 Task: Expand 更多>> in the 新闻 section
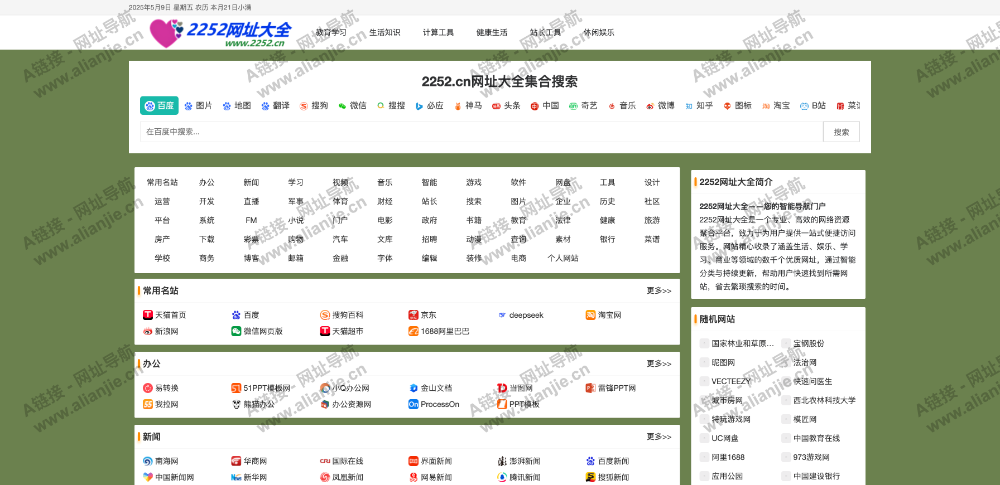point(659,437)
